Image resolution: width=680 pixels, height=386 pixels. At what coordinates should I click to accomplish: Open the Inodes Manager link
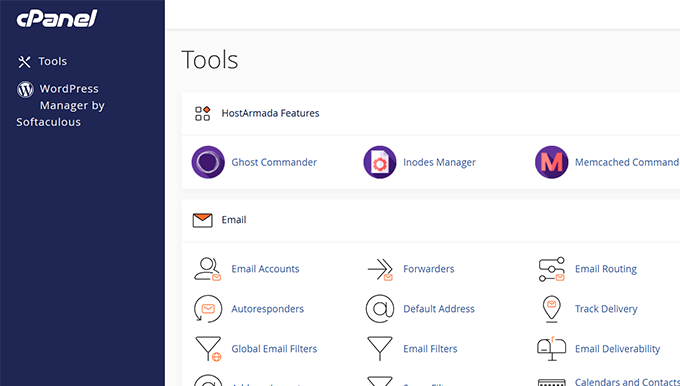pos(439,162)
